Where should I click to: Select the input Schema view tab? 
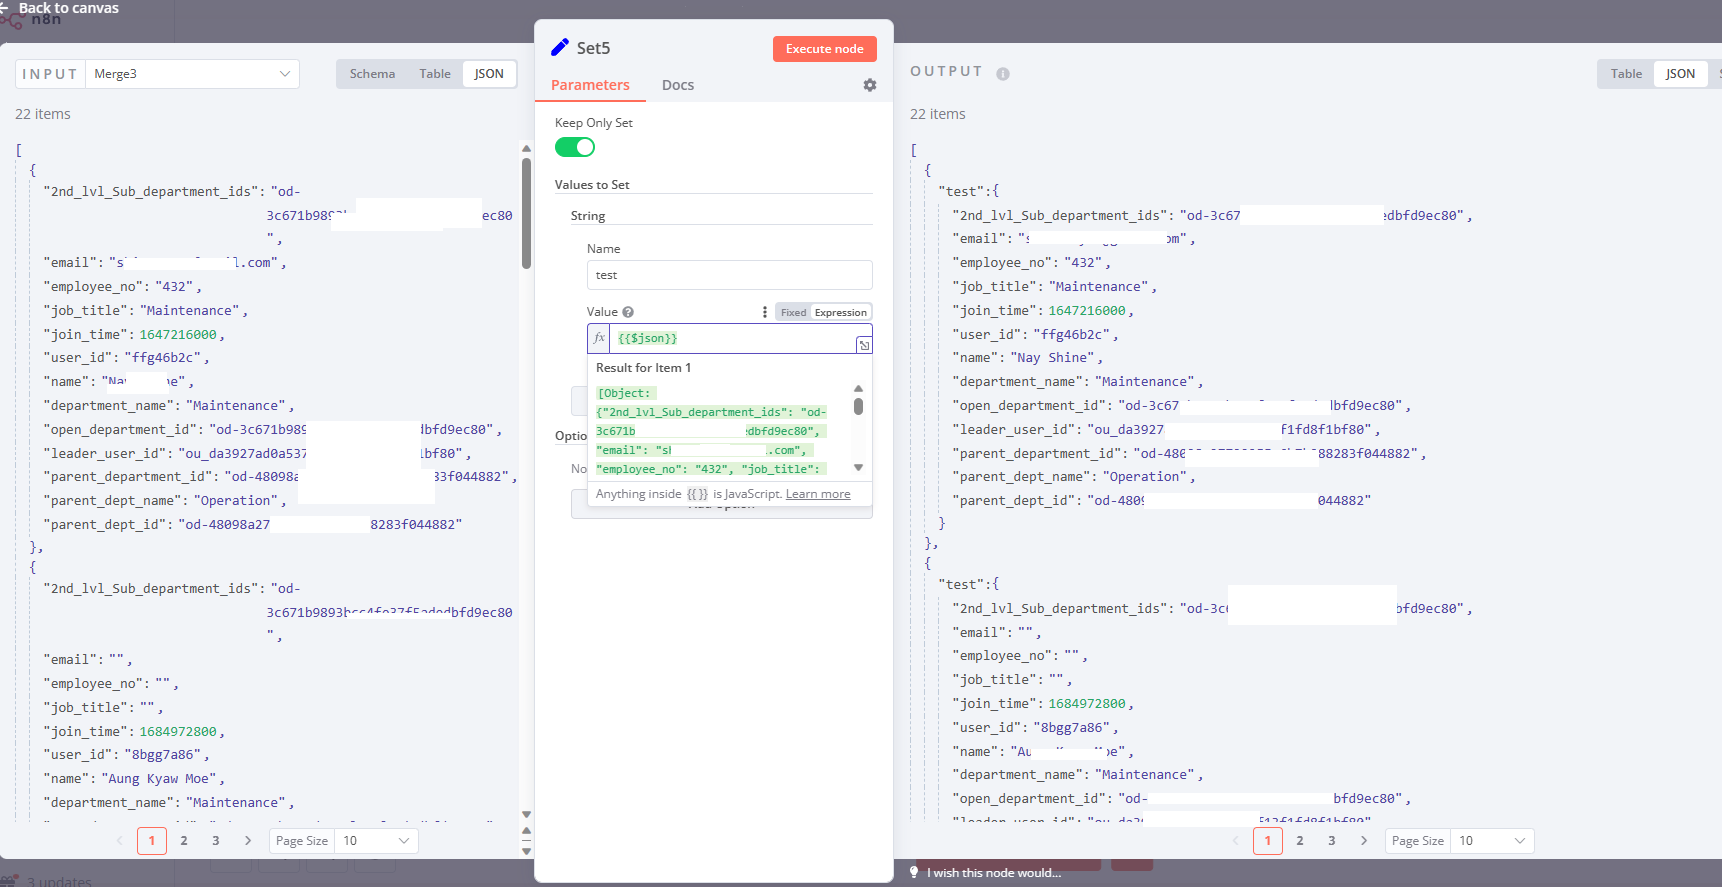click(372, 74)
